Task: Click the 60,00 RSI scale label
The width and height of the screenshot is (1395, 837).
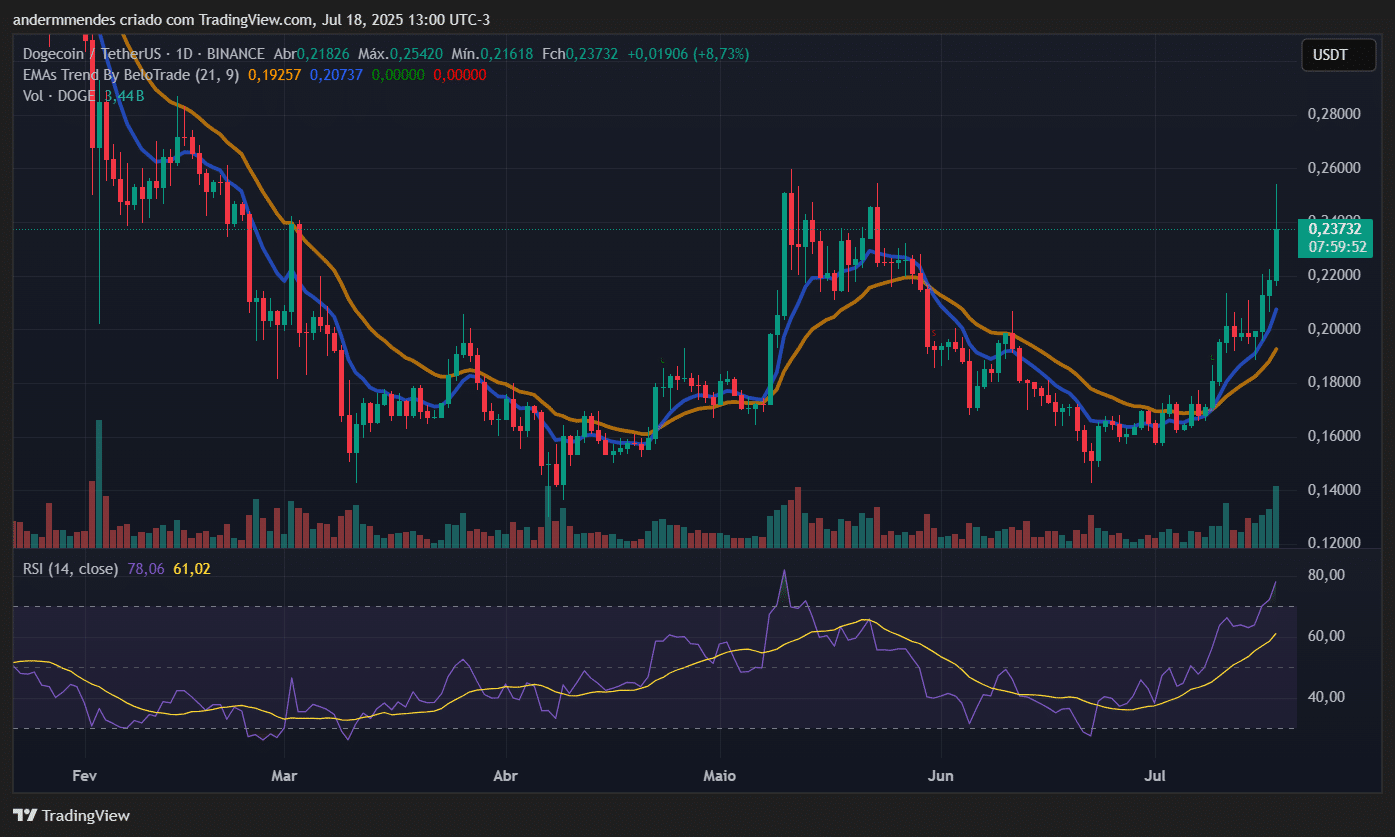Action: coord(1327,636)
